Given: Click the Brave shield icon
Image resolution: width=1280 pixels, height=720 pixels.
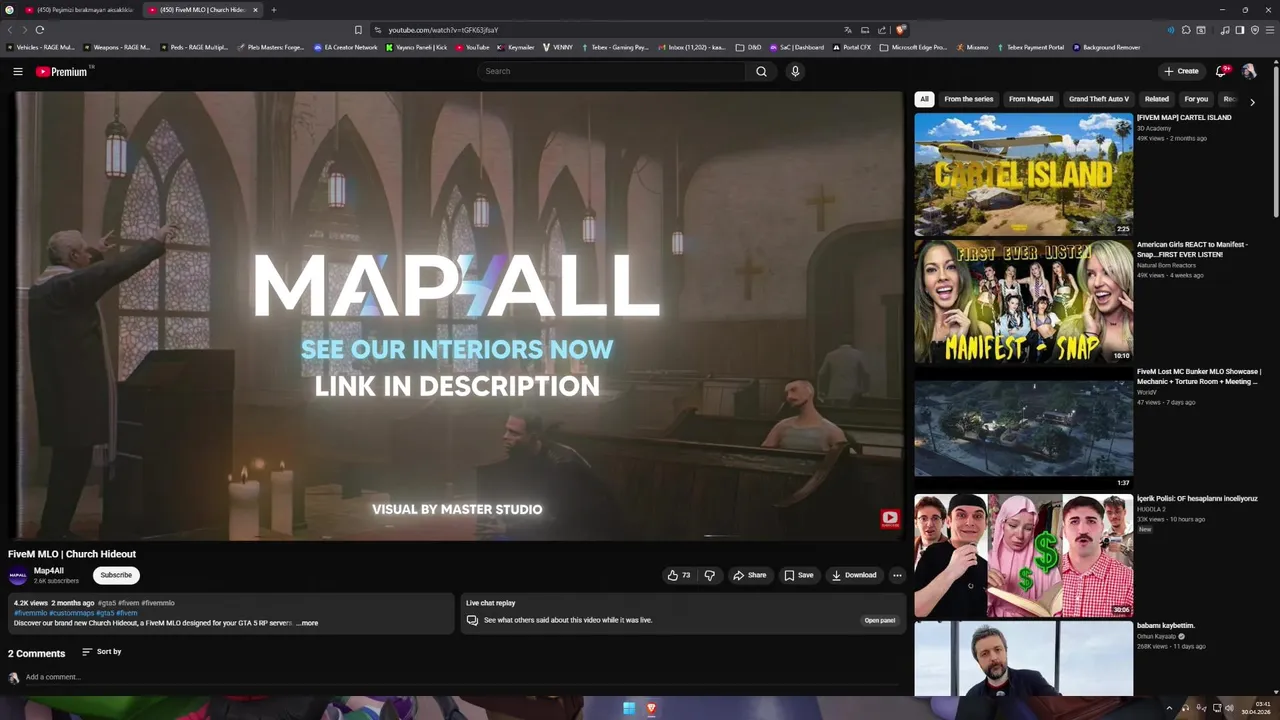Looking at the screenshot, I should 901,30.
